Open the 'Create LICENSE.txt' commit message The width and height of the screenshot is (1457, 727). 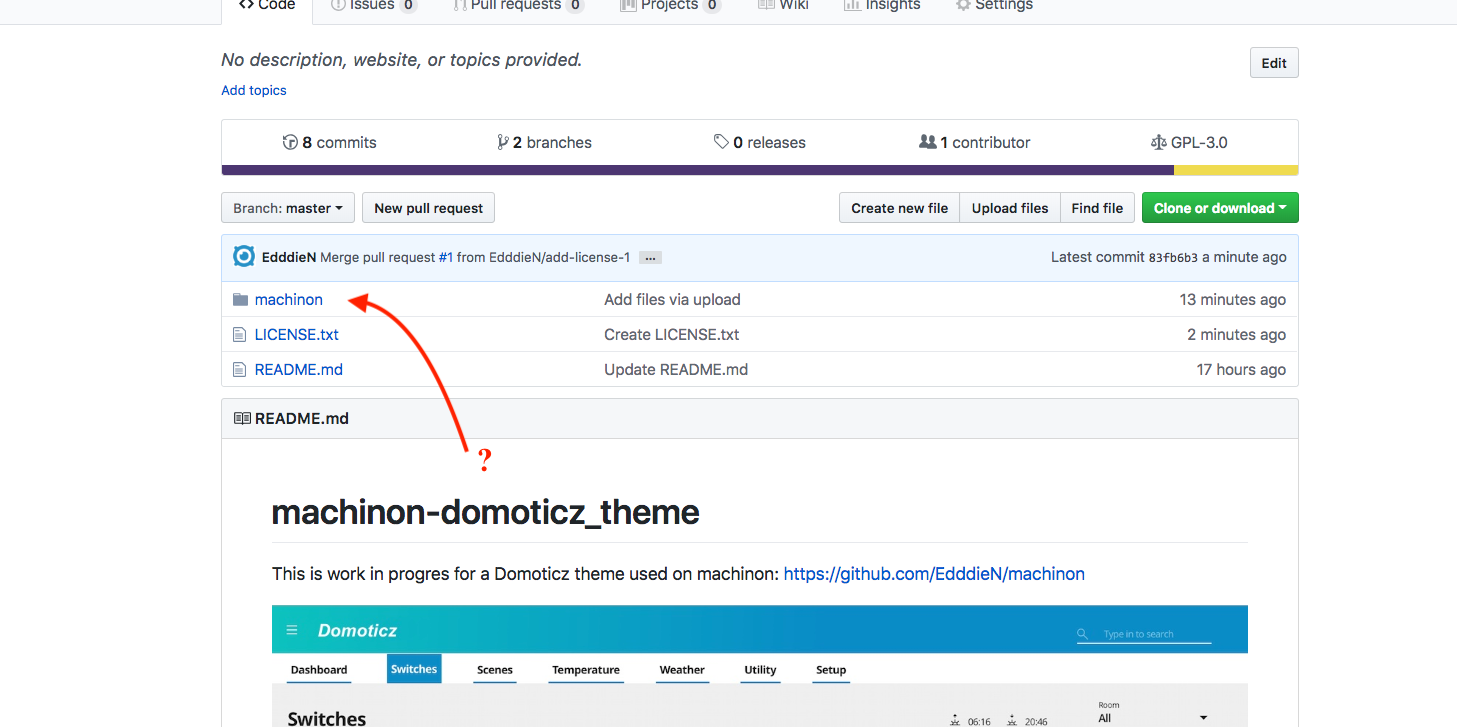tap(672, 334)
